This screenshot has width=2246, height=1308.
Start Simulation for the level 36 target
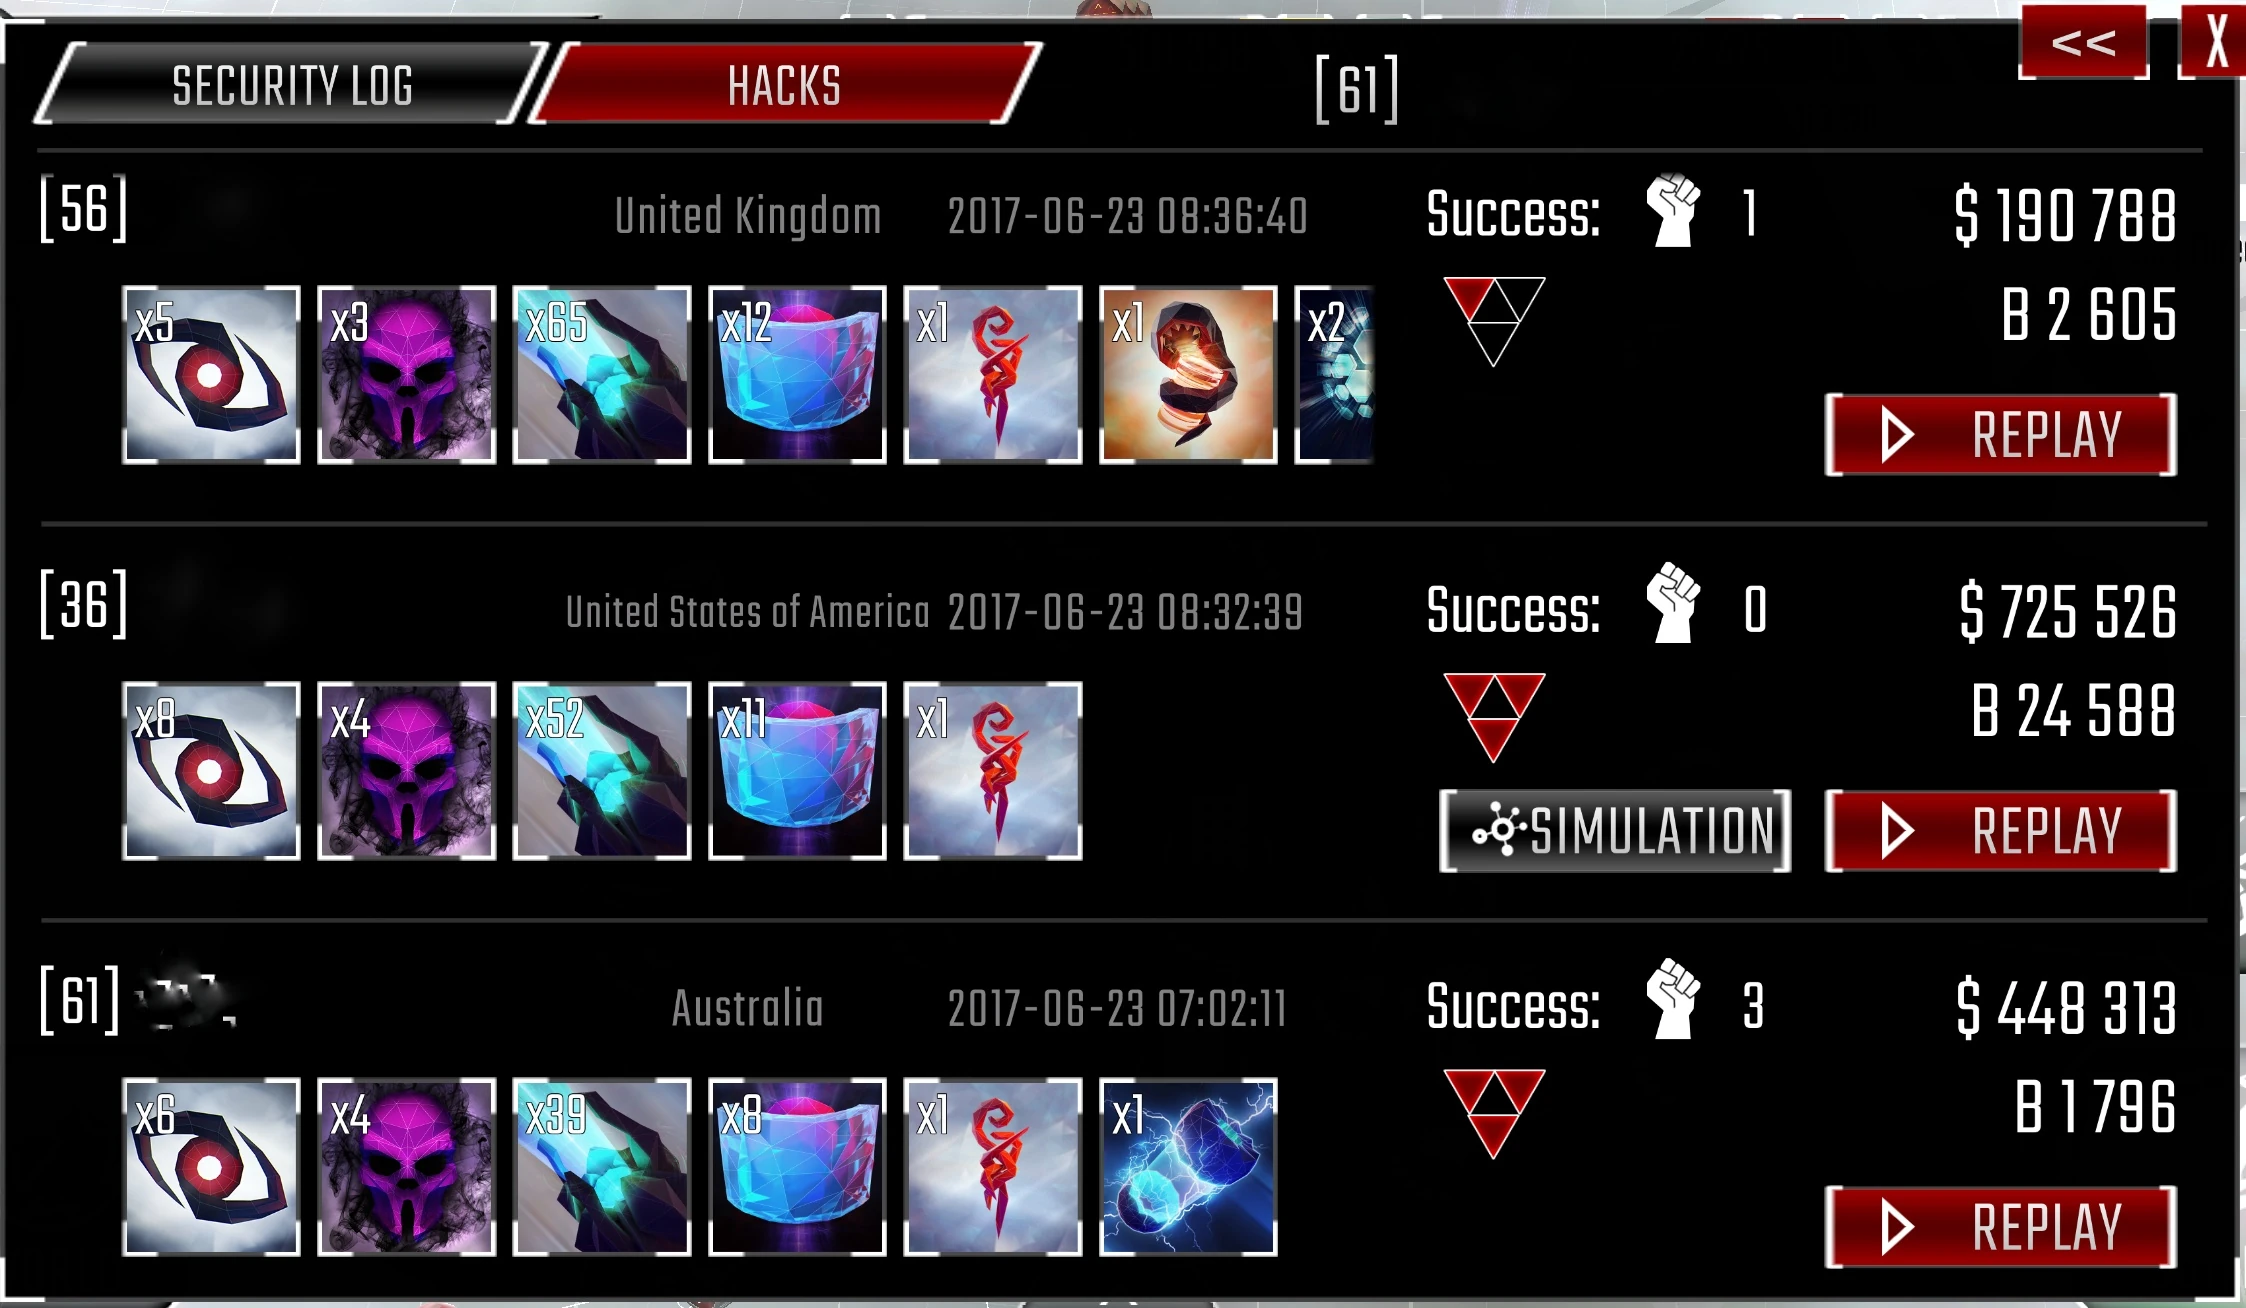[x=1615, y=831]
